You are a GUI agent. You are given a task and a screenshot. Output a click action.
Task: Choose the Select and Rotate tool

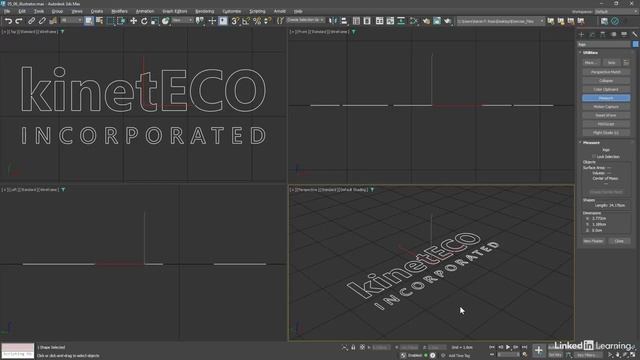tap(144, 21)
